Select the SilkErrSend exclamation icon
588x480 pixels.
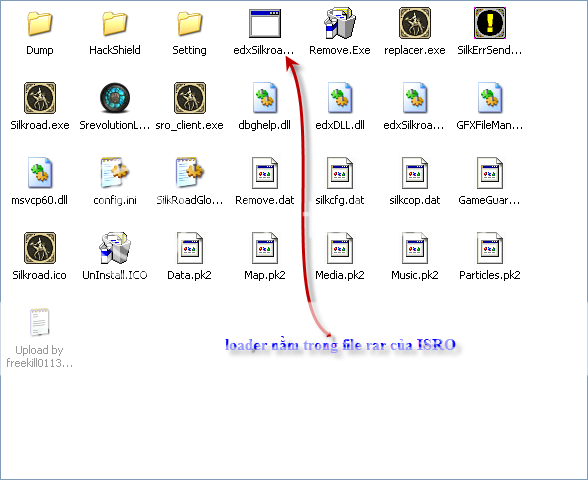(490, 23)
